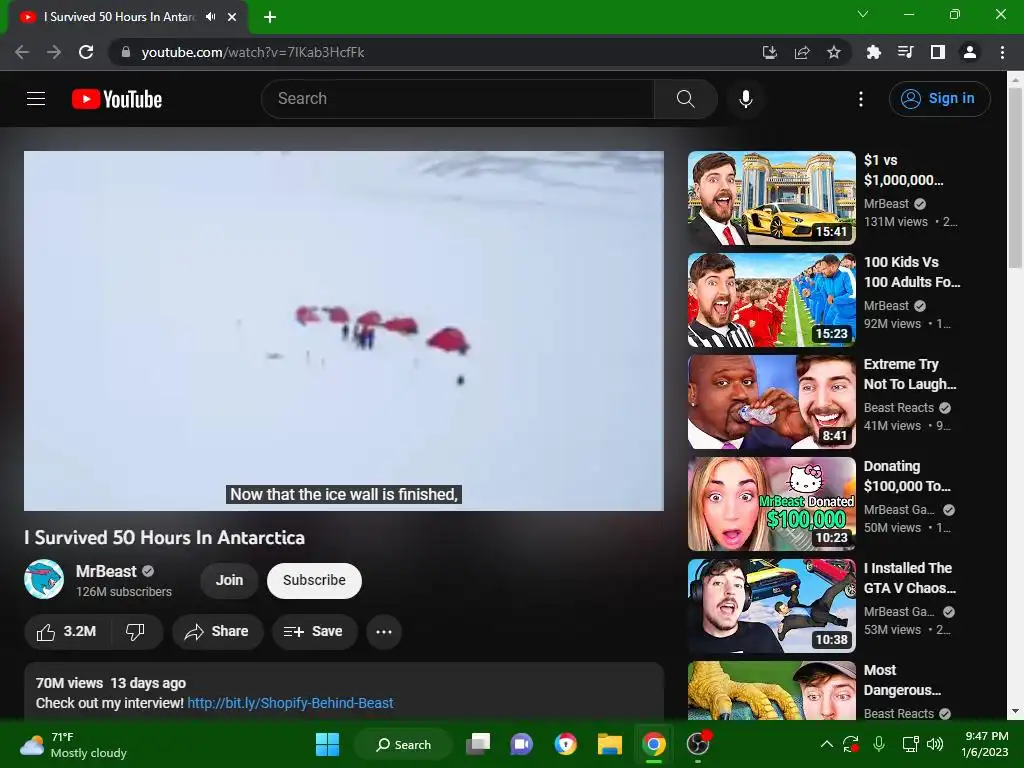Open Donating $100,000 video thumbnail
Viewport: 1024px width, 768px height.
pos(771,504)
